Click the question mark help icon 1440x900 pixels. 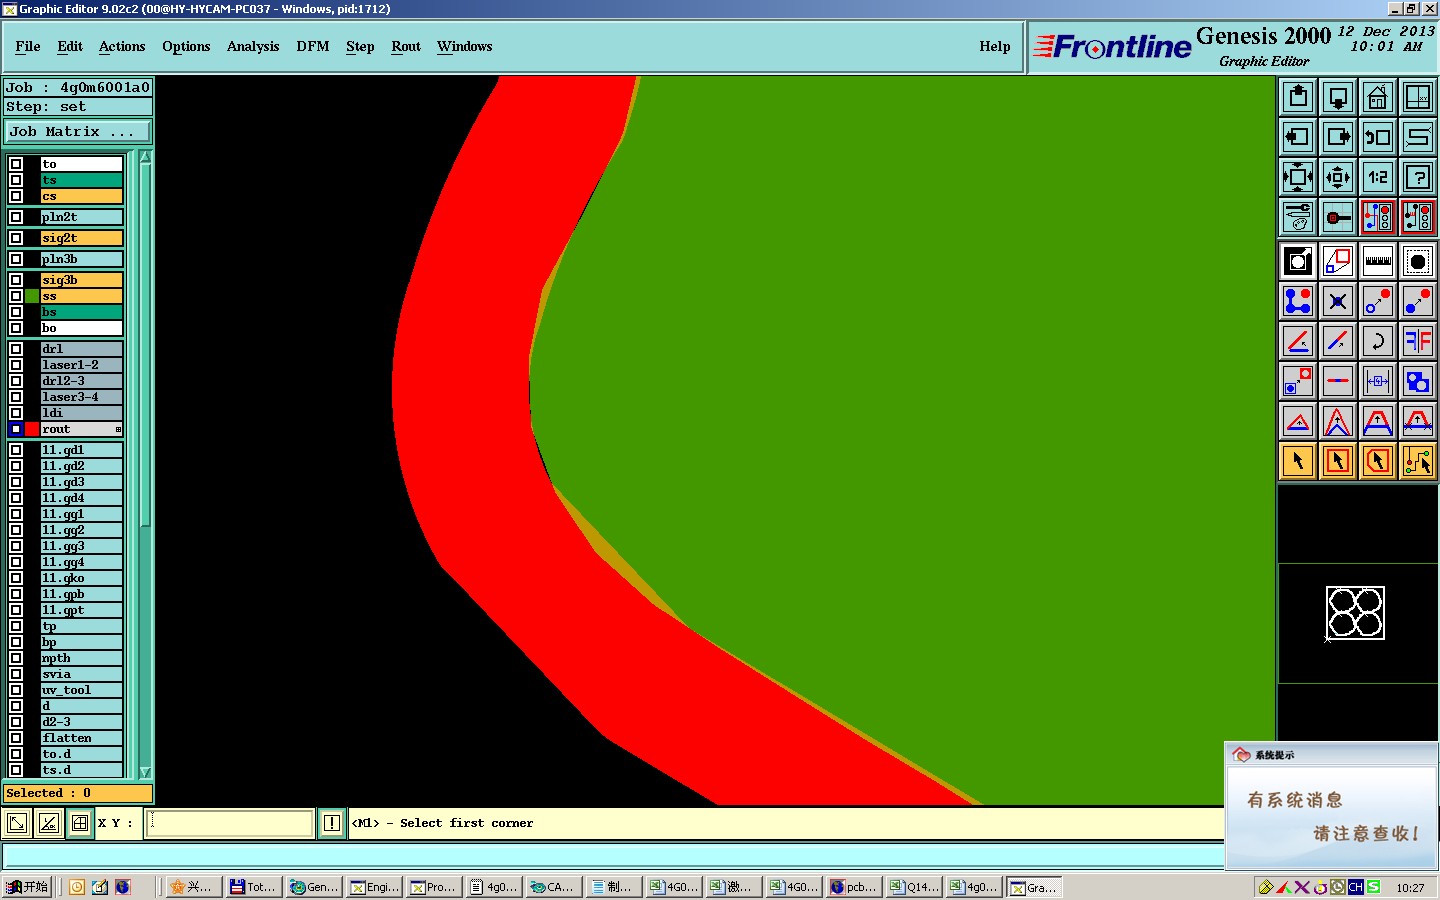1418,177
